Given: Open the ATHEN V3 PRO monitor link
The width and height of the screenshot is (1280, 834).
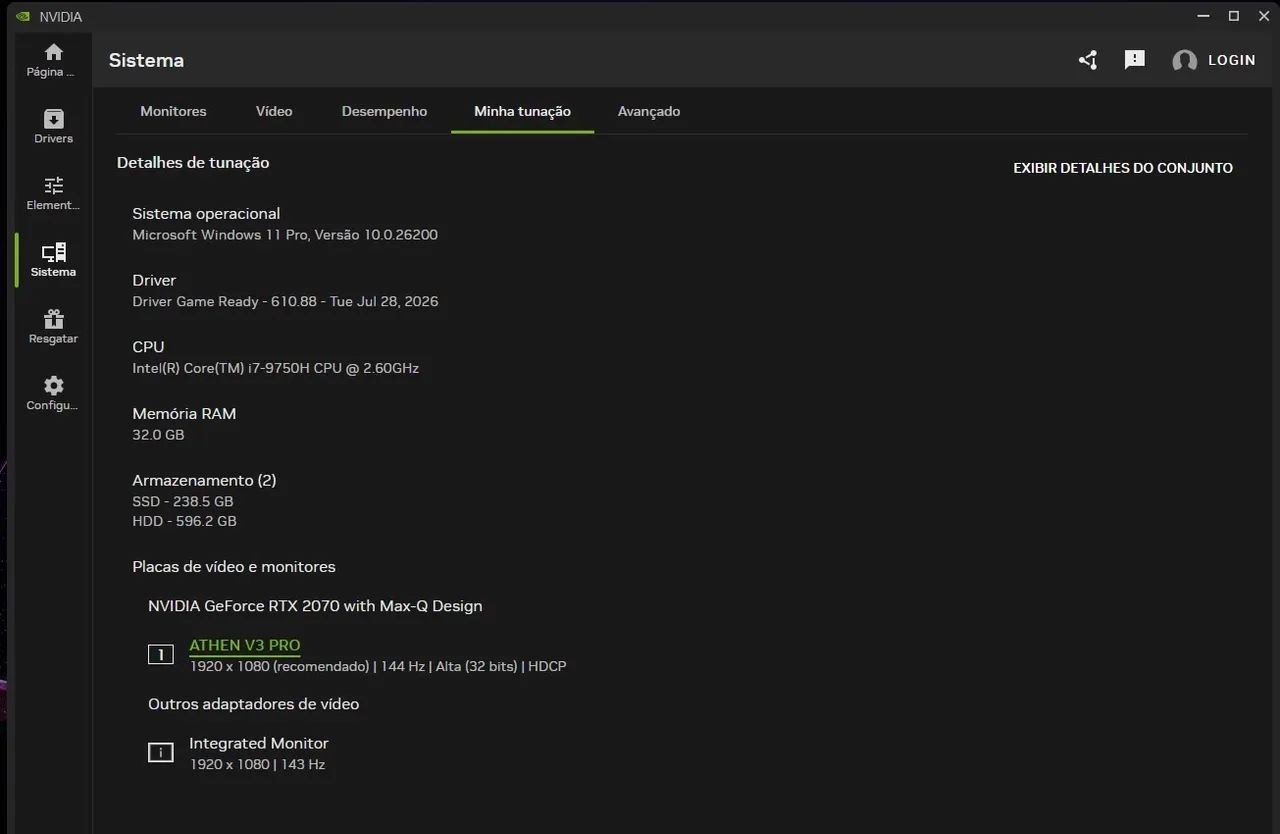Looking at the screenshot, I should point(245,646).
